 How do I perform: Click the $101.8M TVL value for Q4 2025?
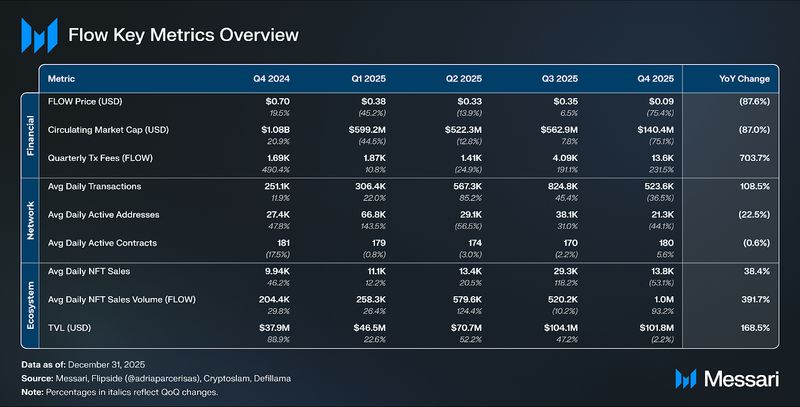pos(662,325)
